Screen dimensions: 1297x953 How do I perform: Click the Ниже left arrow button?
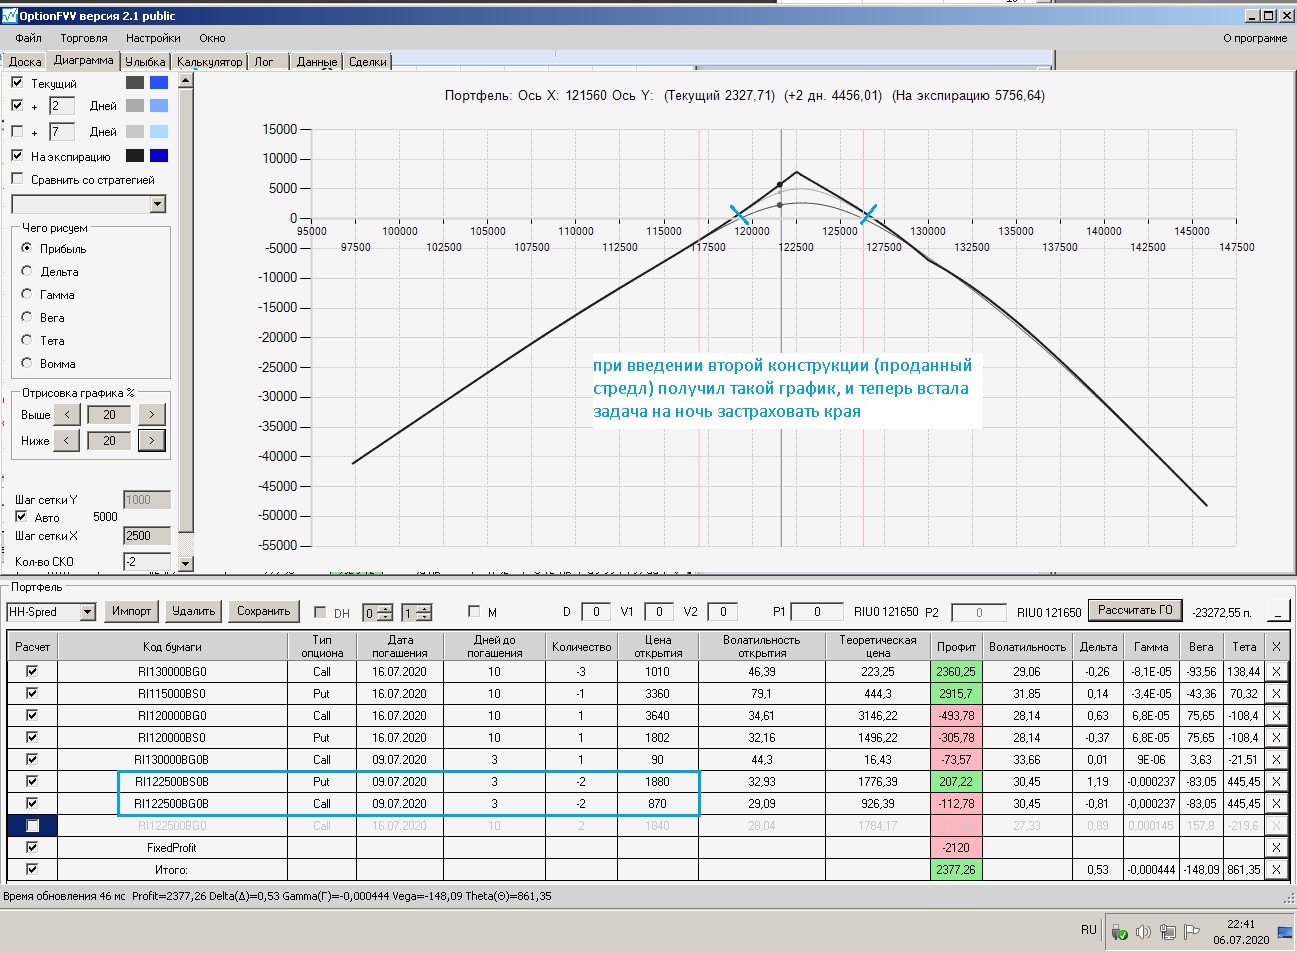point(67,440)
